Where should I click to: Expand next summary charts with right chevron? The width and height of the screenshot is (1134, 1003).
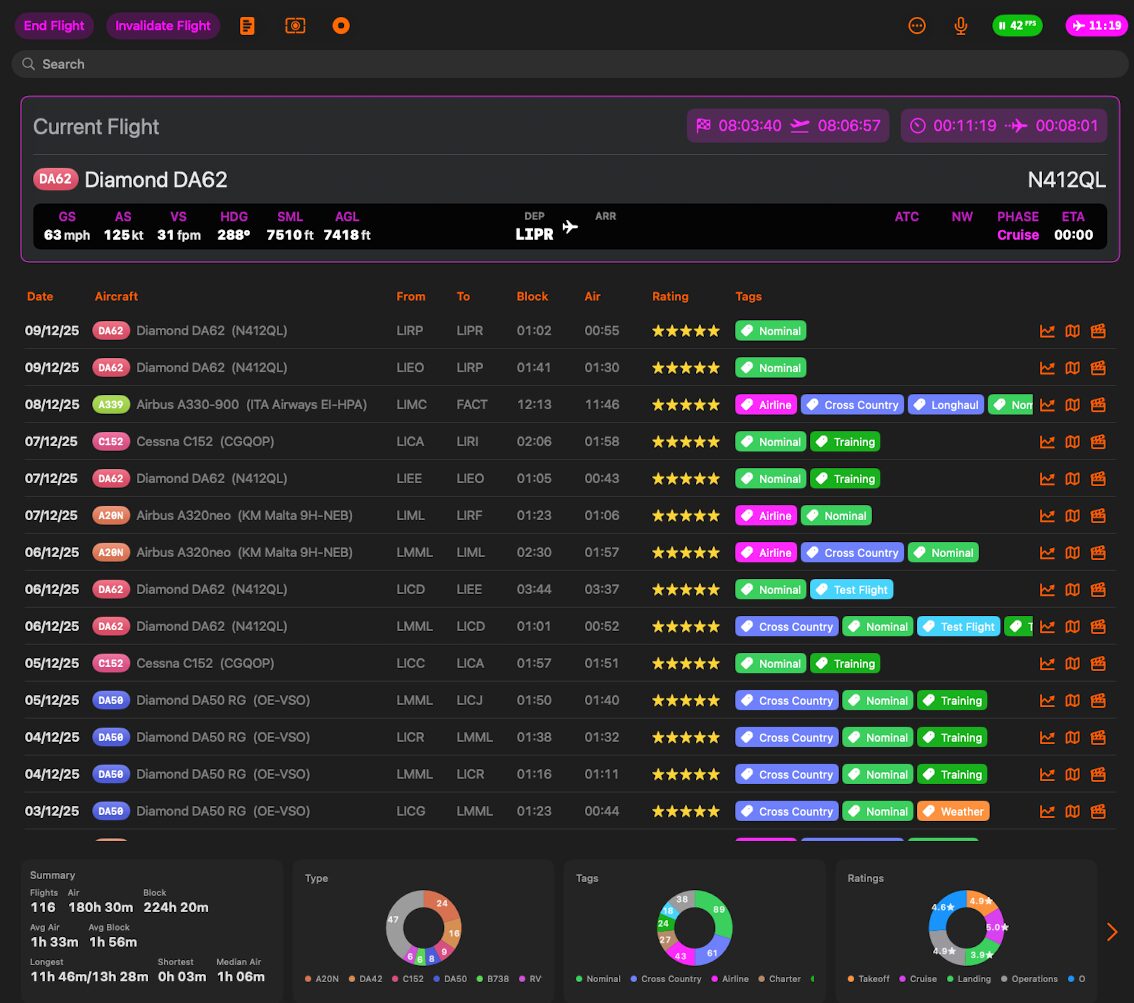click(1112, 932)
